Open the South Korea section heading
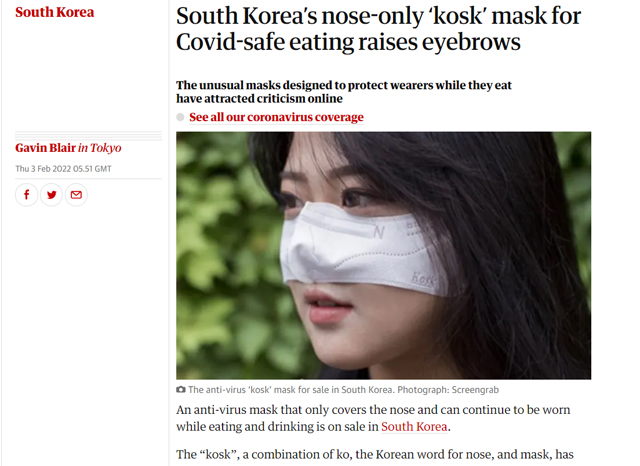 pos(55,12)
